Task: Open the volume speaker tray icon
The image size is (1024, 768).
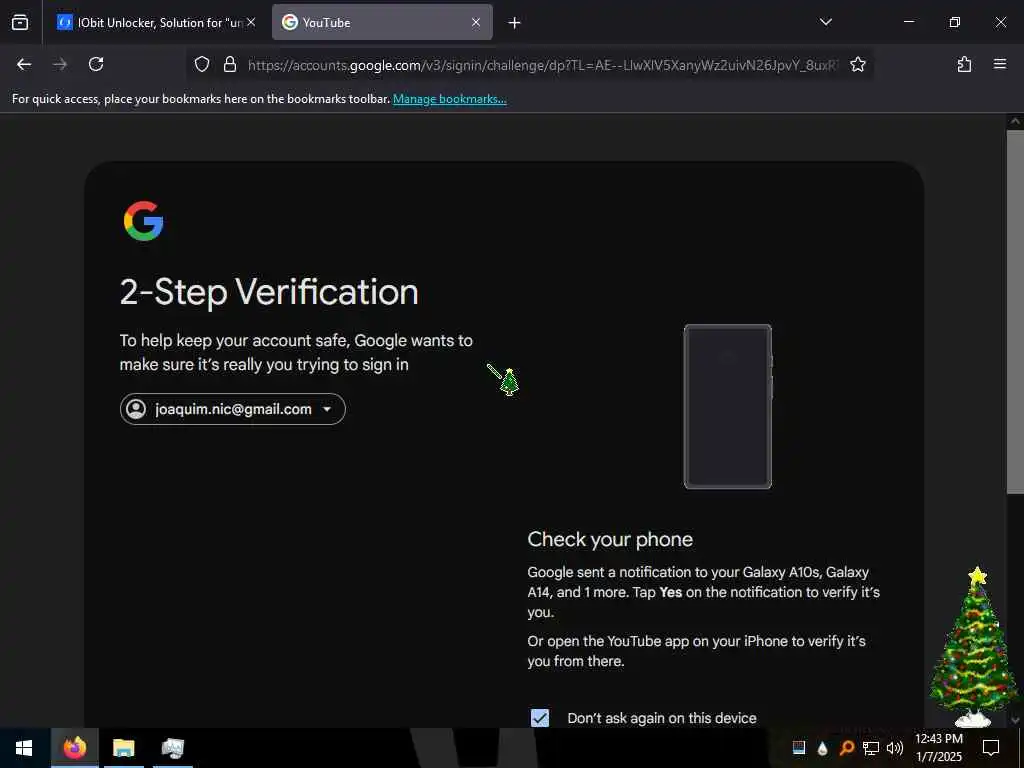Action: (895, 748)
